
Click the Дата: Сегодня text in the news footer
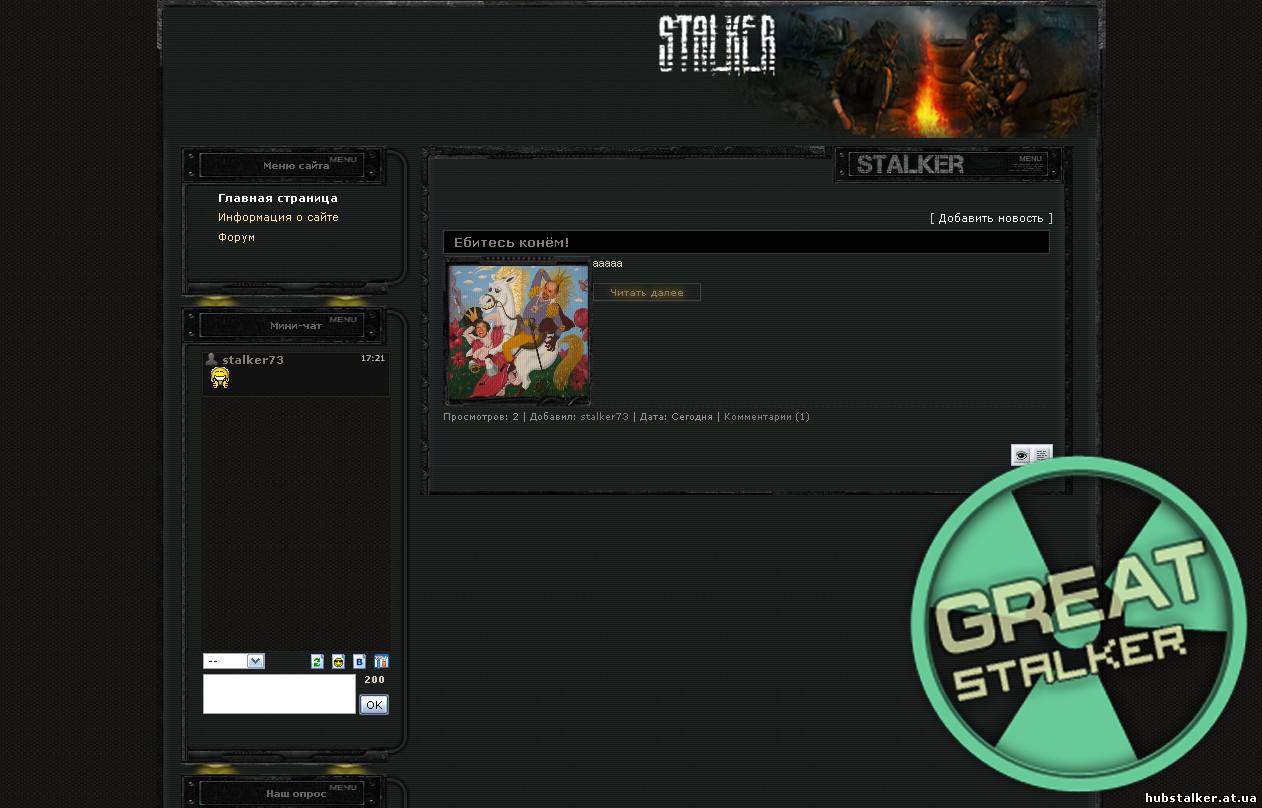[x=675, y=417]
